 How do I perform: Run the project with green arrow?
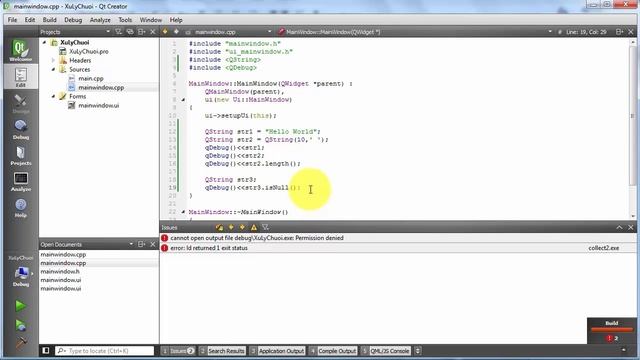pos(20,305)
